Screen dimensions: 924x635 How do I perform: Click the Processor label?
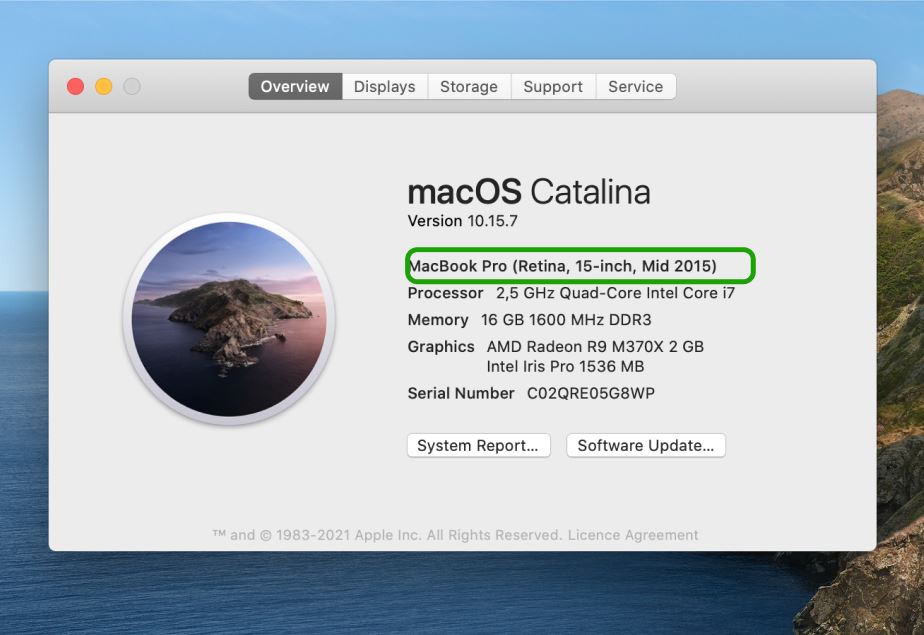click(446, 293)
